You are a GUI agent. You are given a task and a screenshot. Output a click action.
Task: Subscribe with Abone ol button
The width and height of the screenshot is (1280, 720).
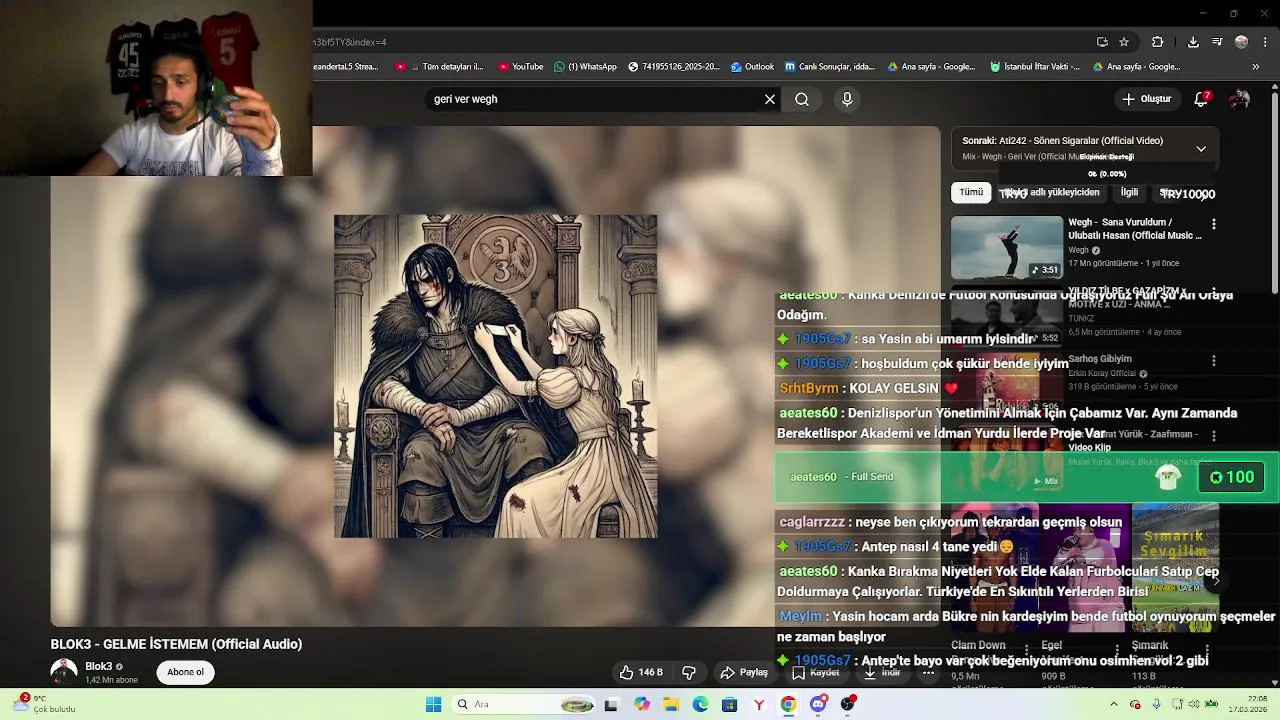point(185,672)
